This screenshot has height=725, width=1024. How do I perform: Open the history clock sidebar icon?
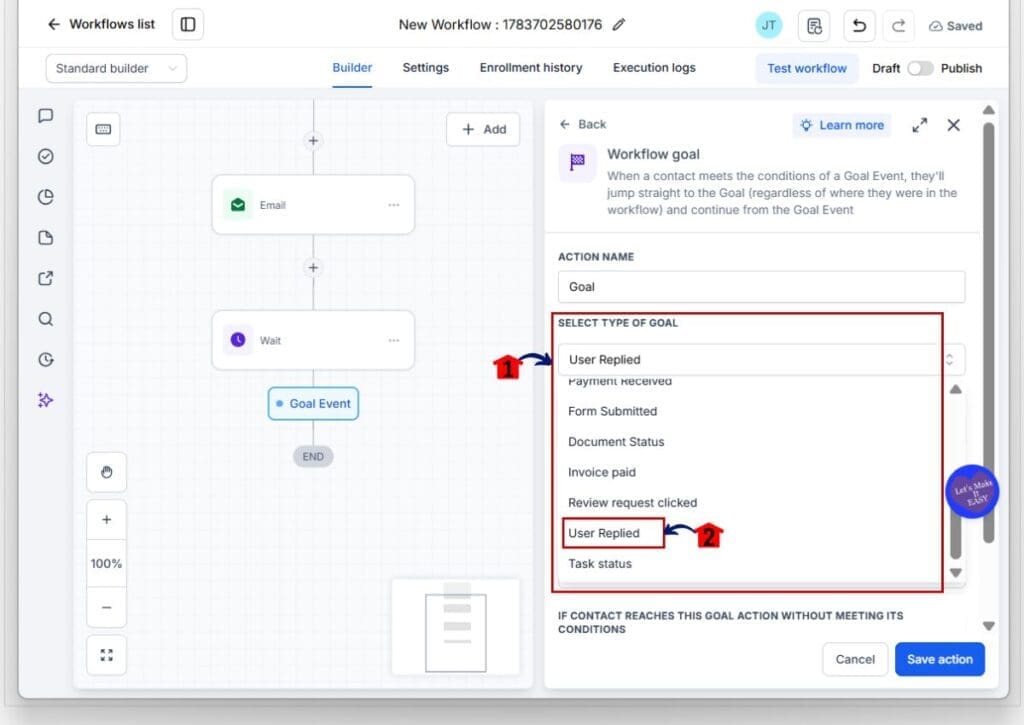45,359
